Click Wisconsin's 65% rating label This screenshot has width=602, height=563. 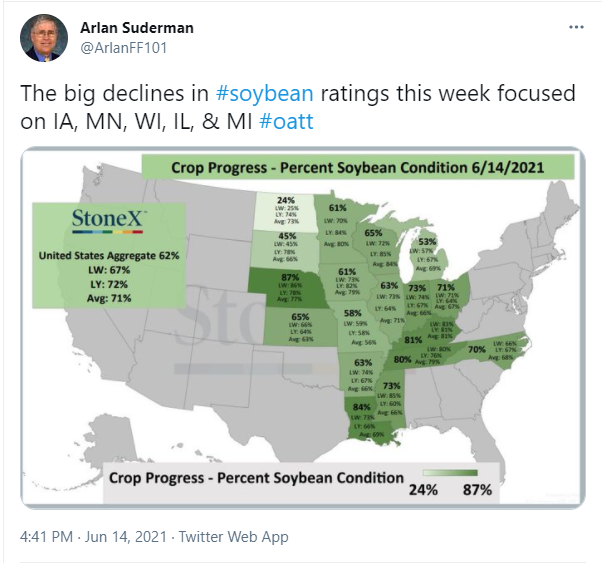click(x=373, y=233)
